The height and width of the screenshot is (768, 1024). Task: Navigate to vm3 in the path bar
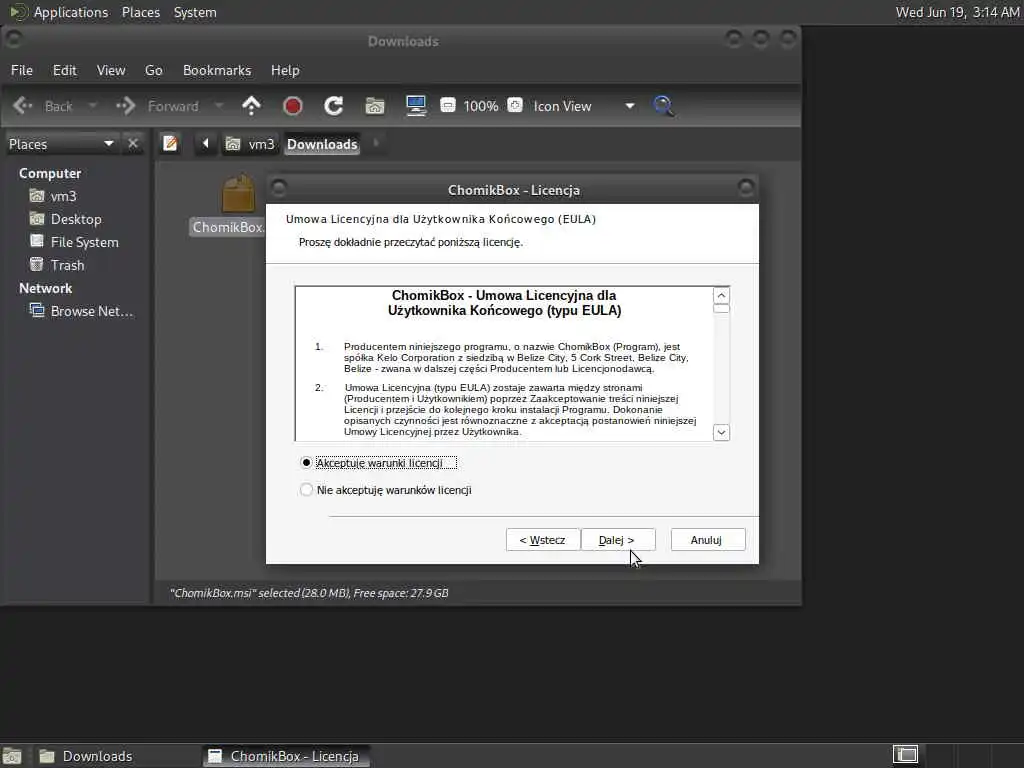tap(250, 144)
